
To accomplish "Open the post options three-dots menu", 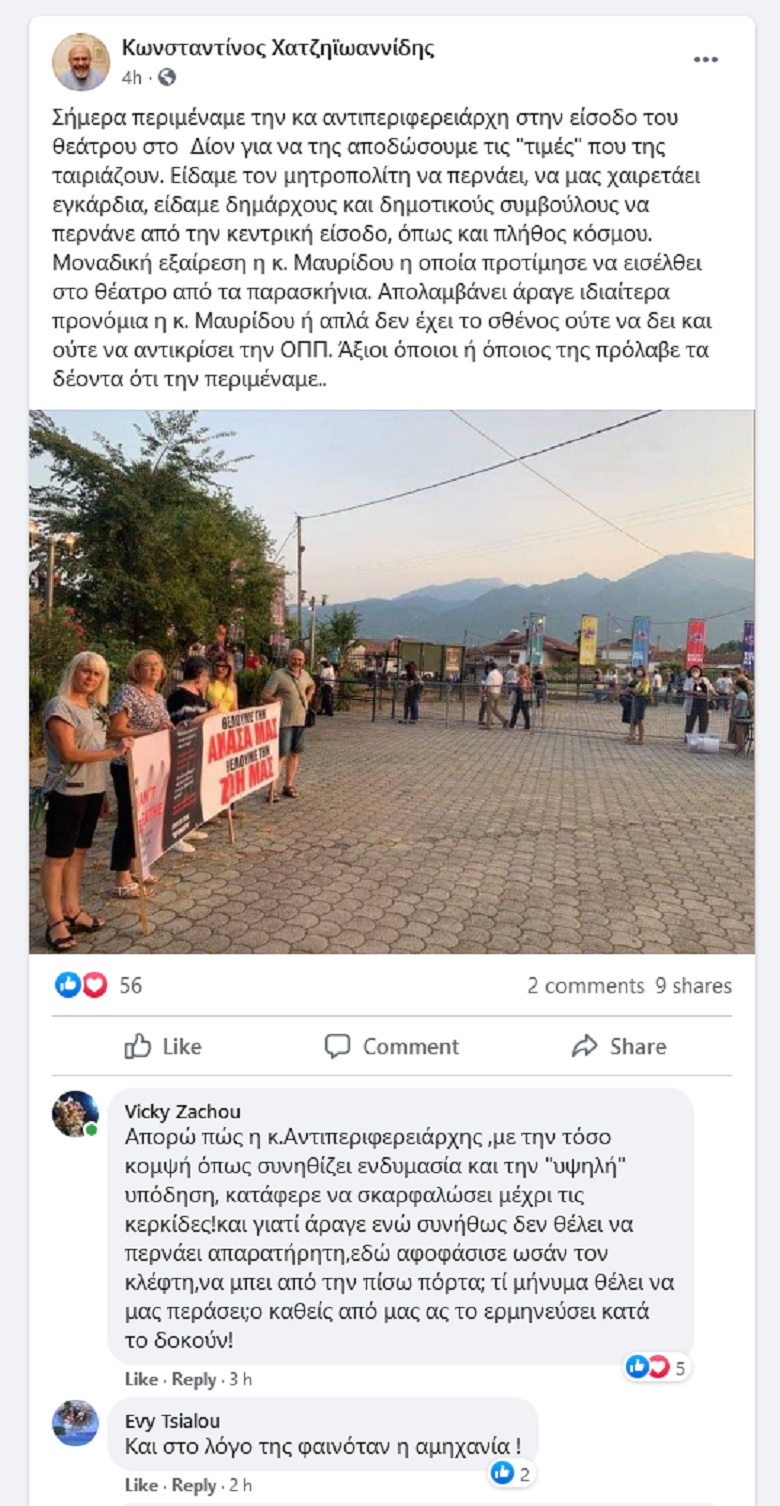I will point(706,60).
